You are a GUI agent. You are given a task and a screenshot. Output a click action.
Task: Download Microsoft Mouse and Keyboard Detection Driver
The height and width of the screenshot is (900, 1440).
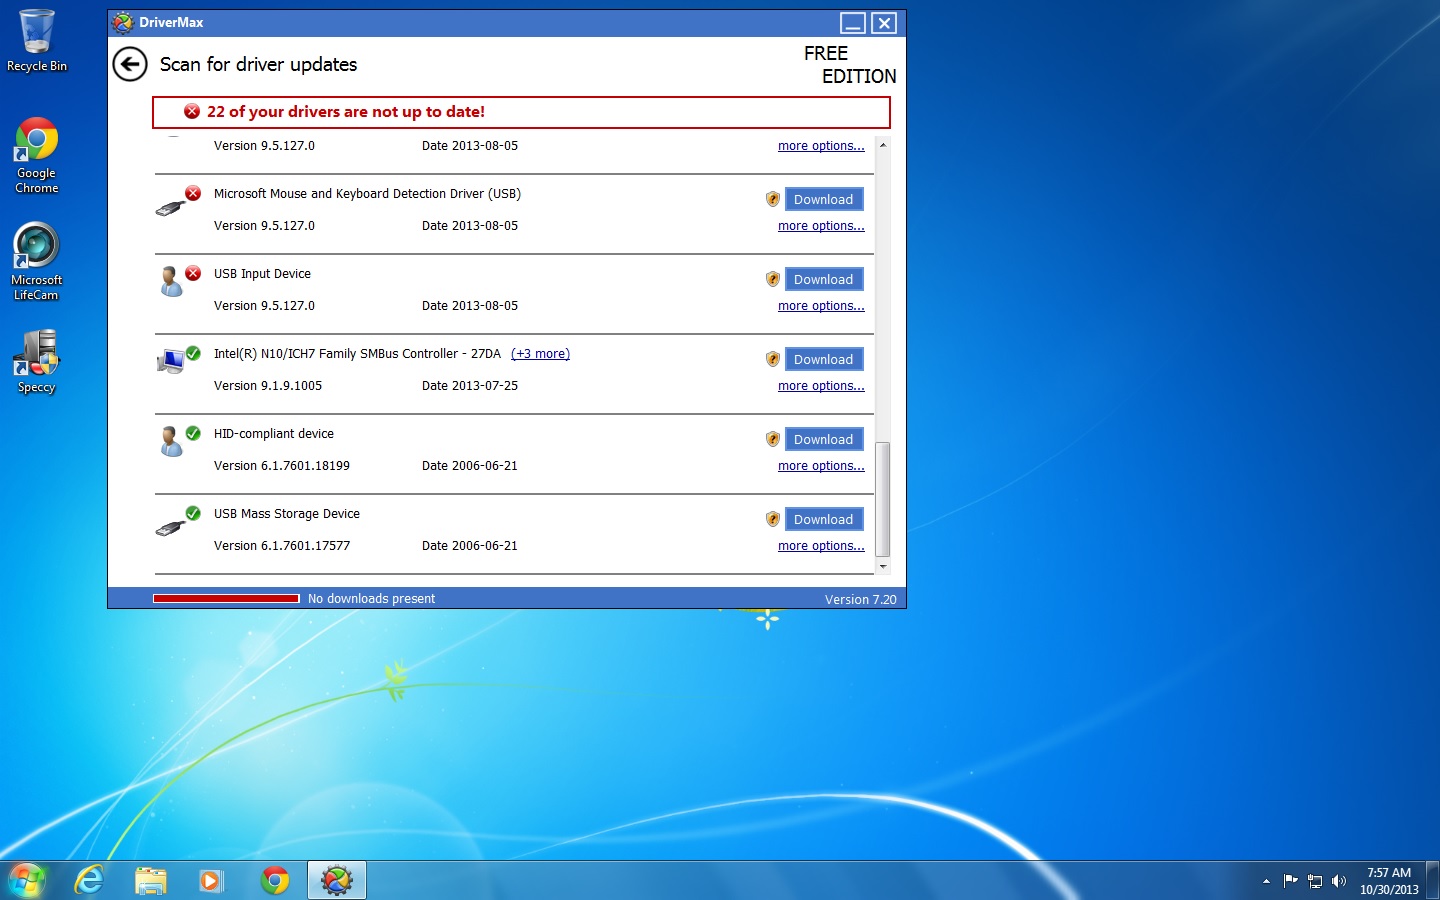(824, 199)
